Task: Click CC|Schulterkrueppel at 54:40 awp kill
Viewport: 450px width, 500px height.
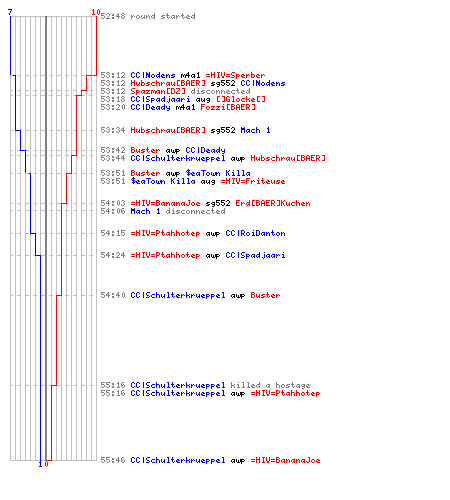Action: (178, 295)
